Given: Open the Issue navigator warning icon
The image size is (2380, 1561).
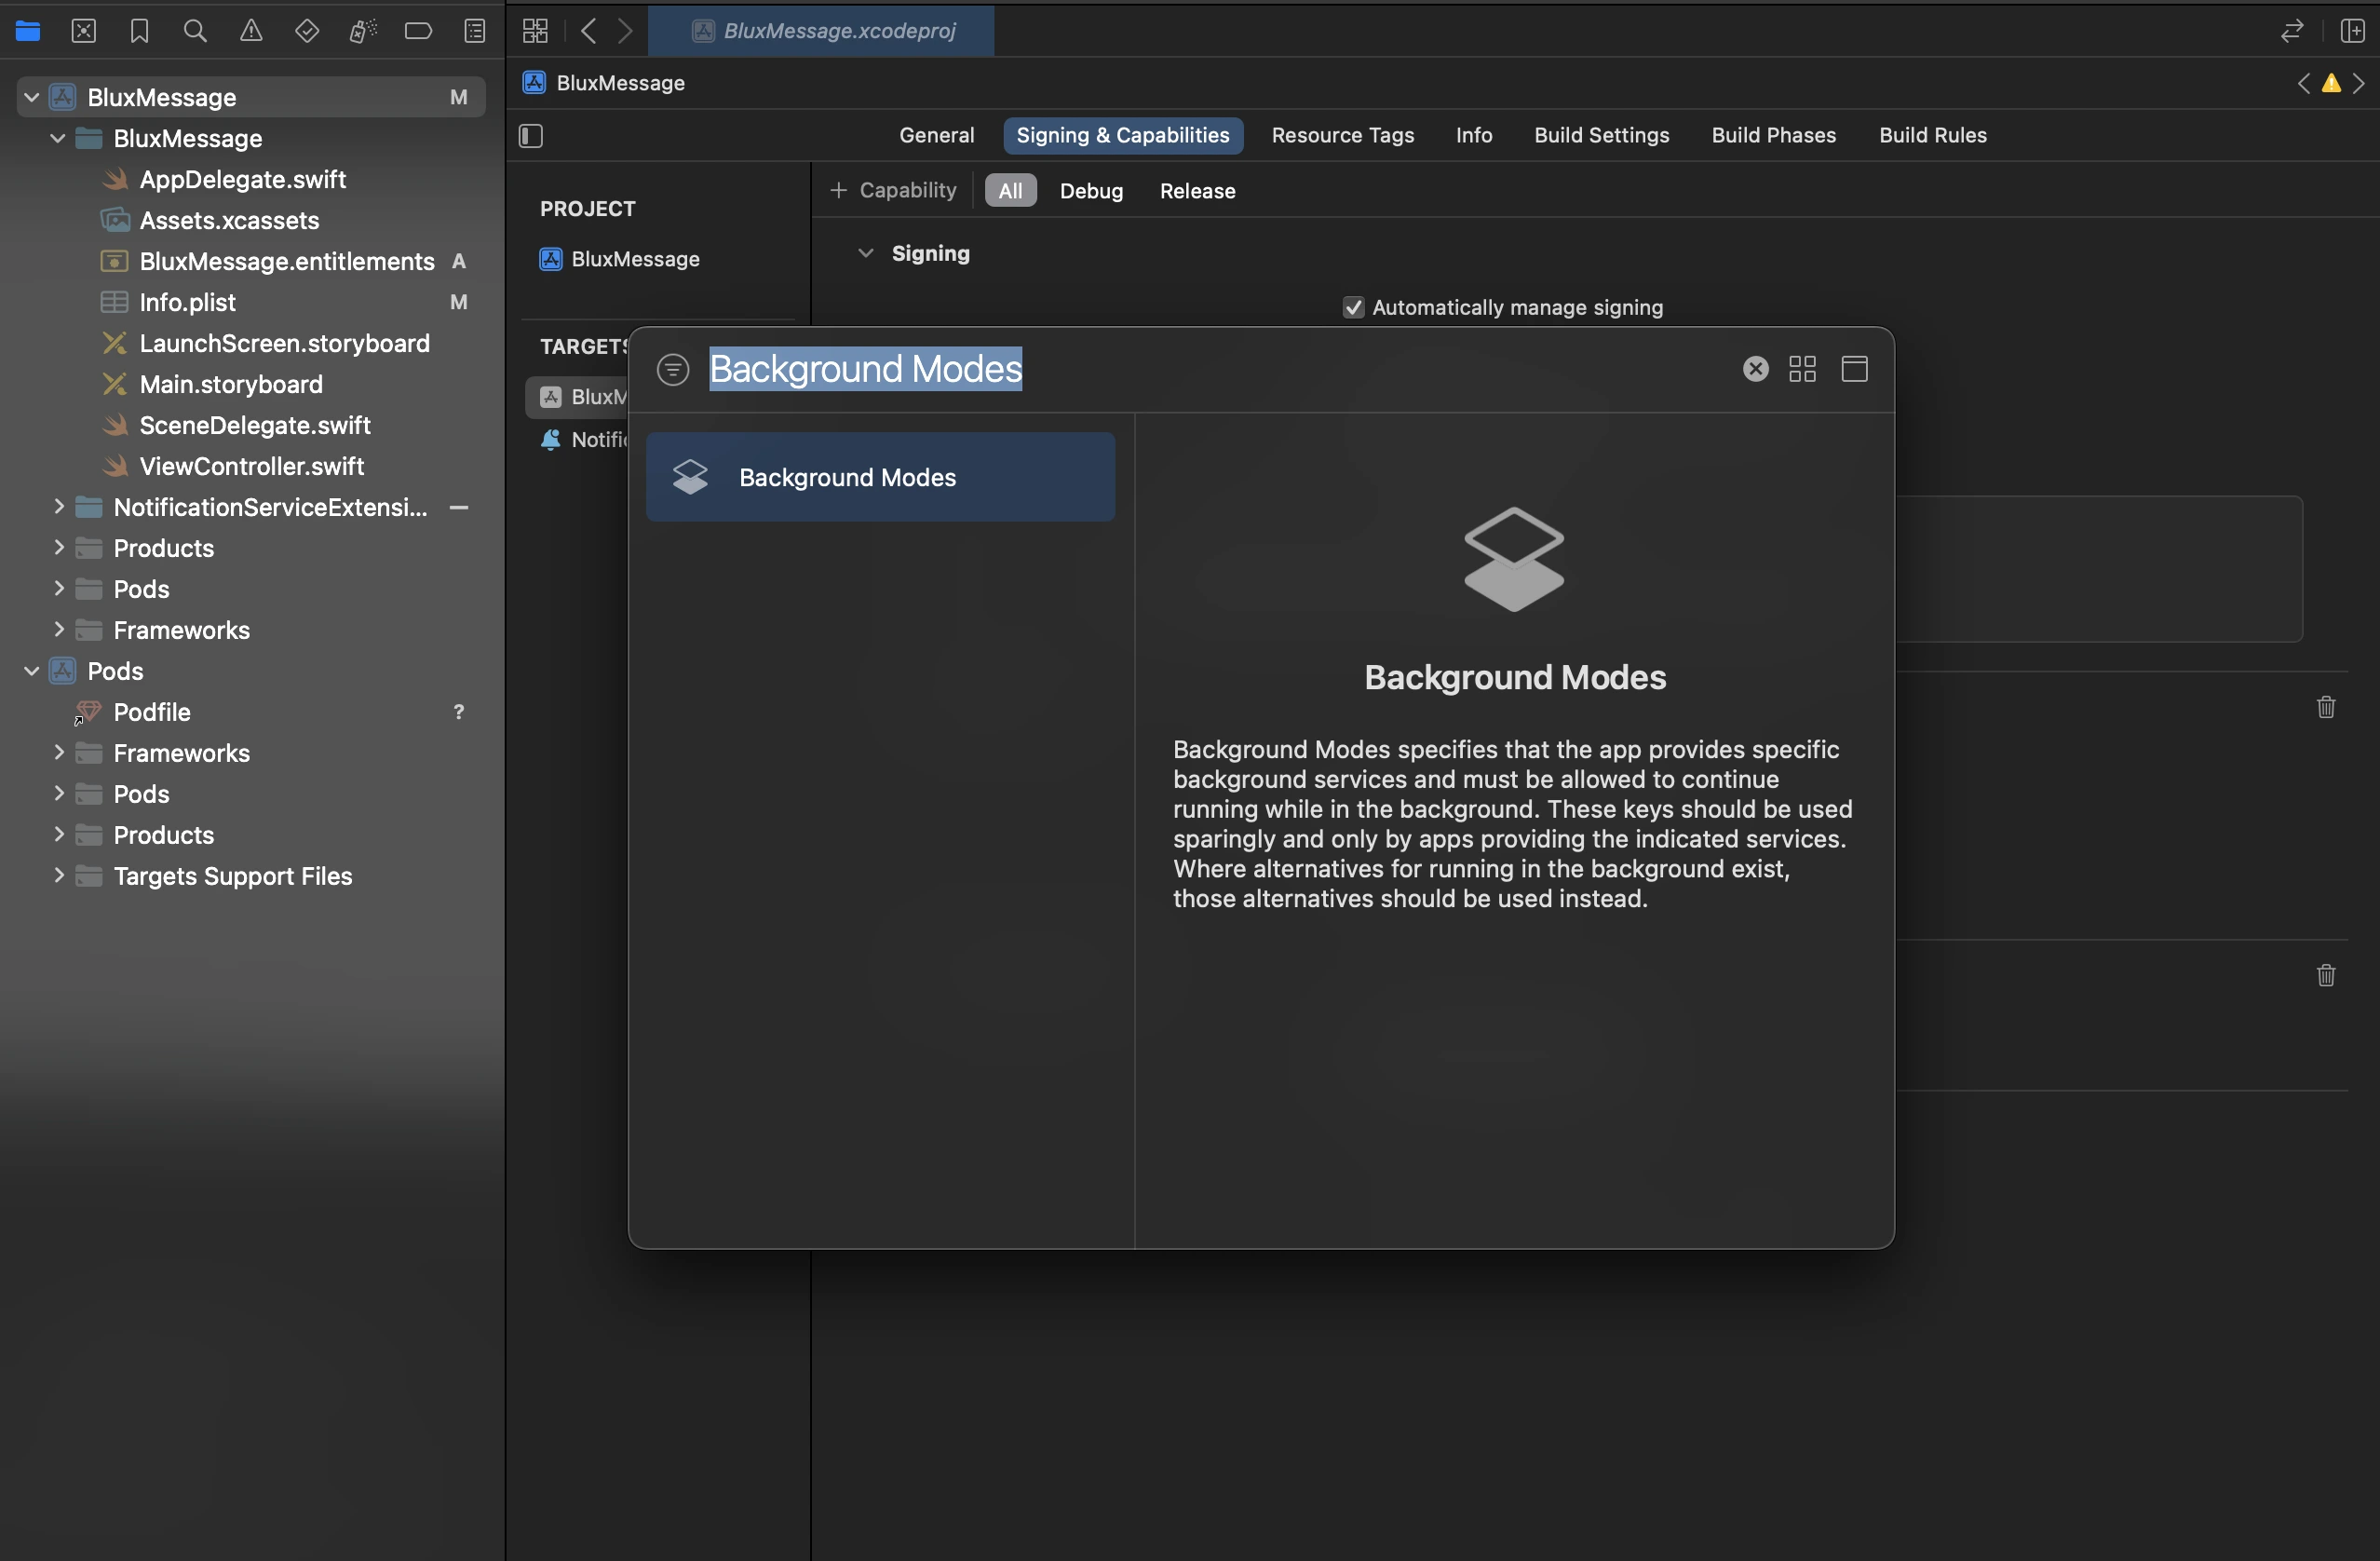Looking at the screenshot, I should tap(251, 31).
